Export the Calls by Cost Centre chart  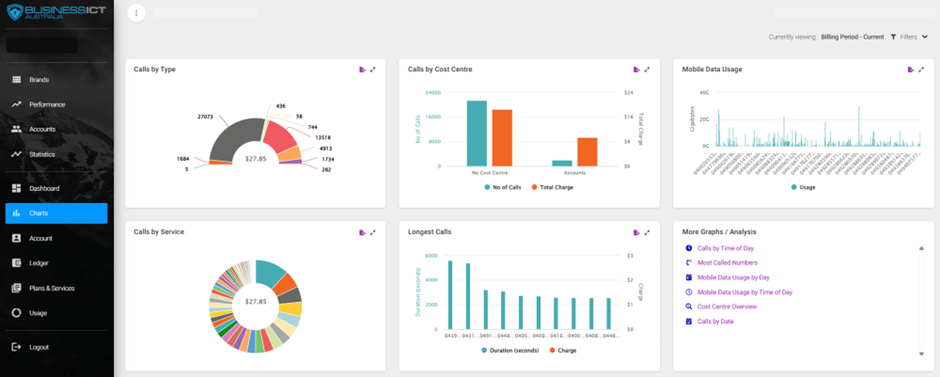[x=636, y=70]
